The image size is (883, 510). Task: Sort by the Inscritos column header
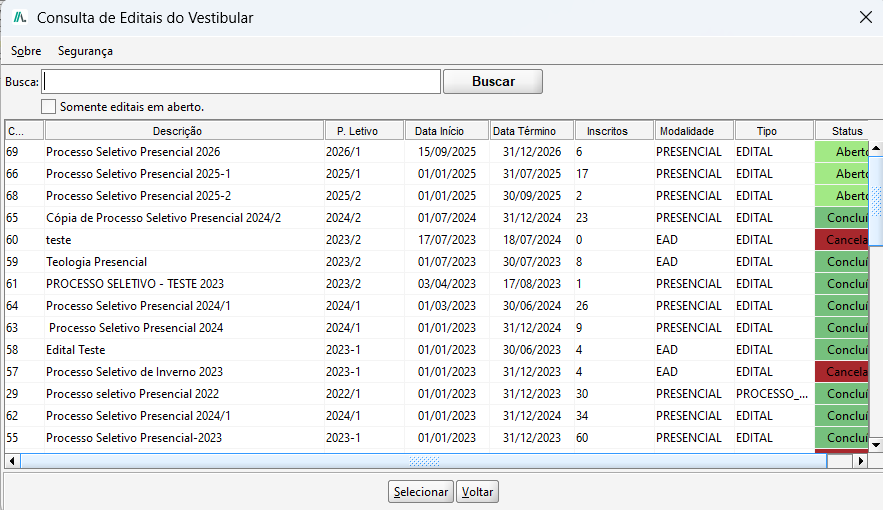point(614,131)
